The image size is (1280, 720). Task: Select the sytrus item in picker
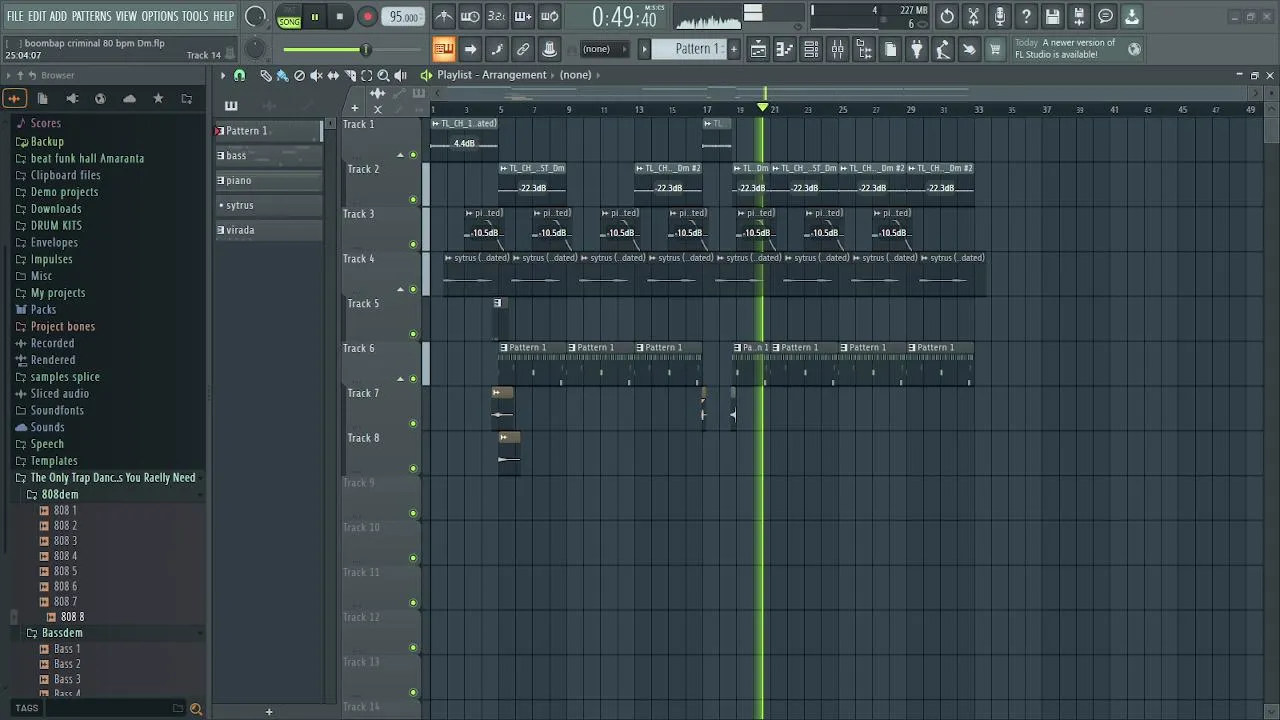(x=269, y=205)
